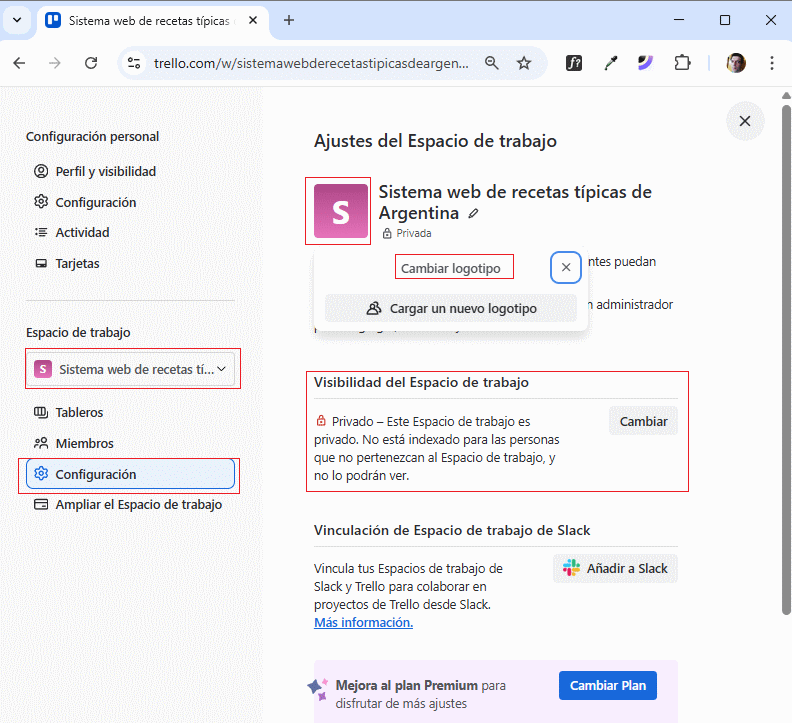Close the Cambiar logotipo popup

[x=566, y=268]
